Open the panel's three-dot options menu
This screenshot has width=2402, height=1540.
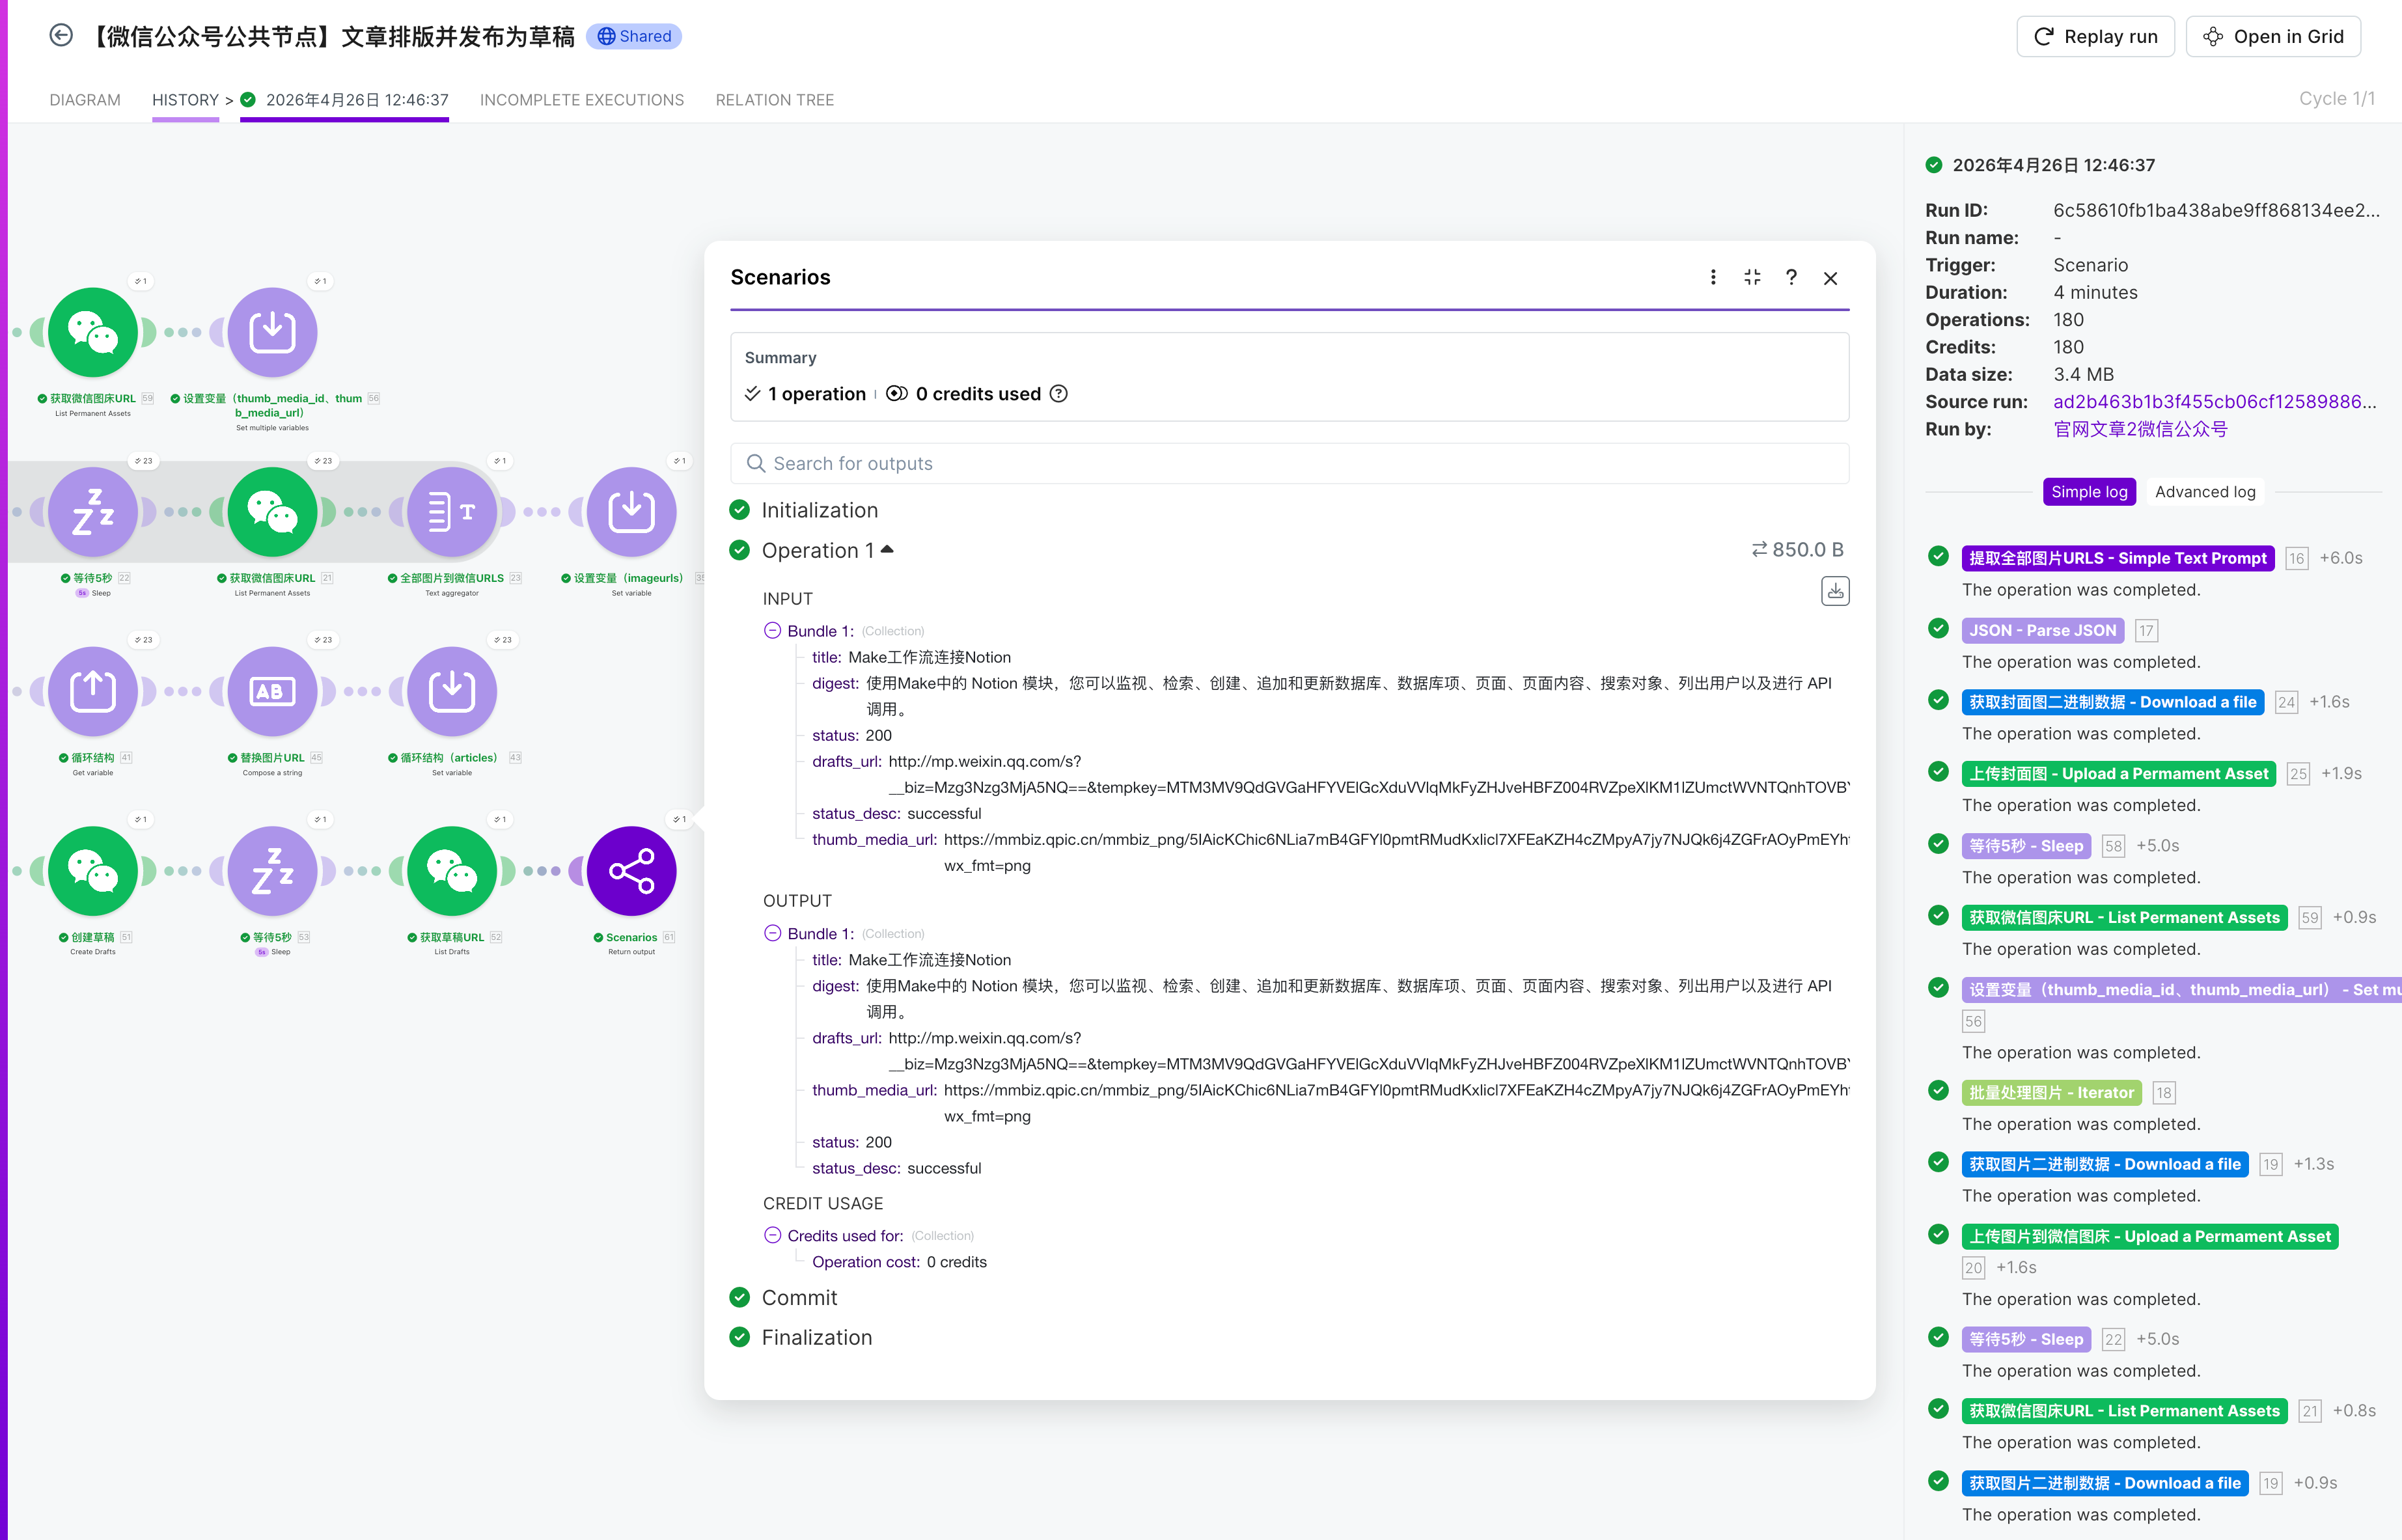(x=1713, y=277)
